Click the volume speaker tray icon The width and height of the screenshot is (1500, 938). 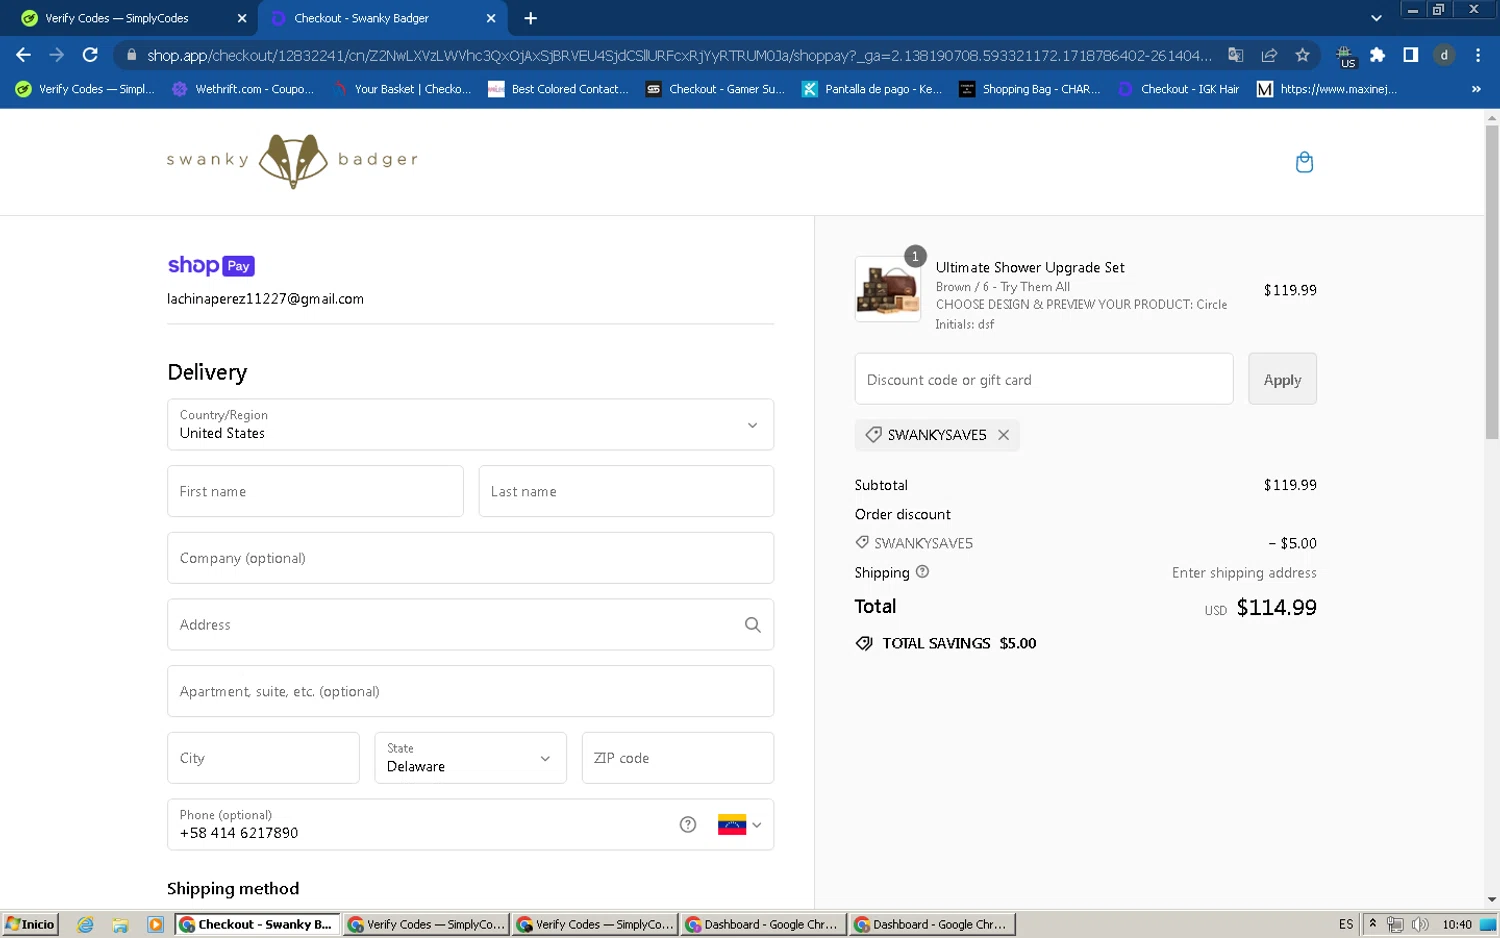1420,925
